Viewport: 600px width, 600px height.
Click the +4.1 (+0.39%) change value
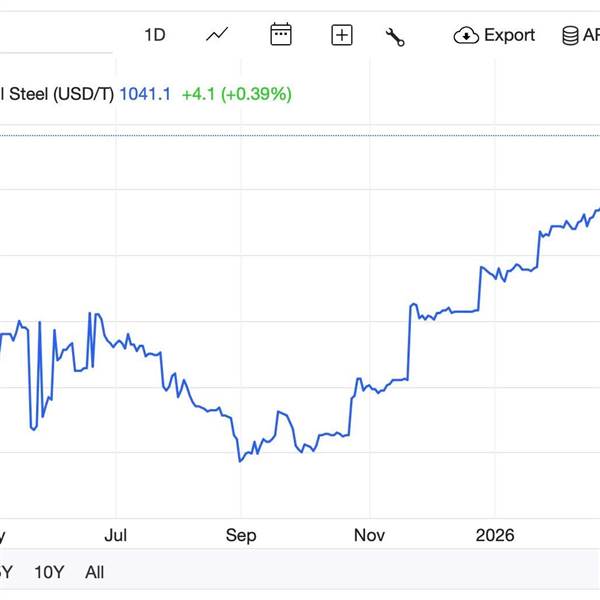(237, 94)
